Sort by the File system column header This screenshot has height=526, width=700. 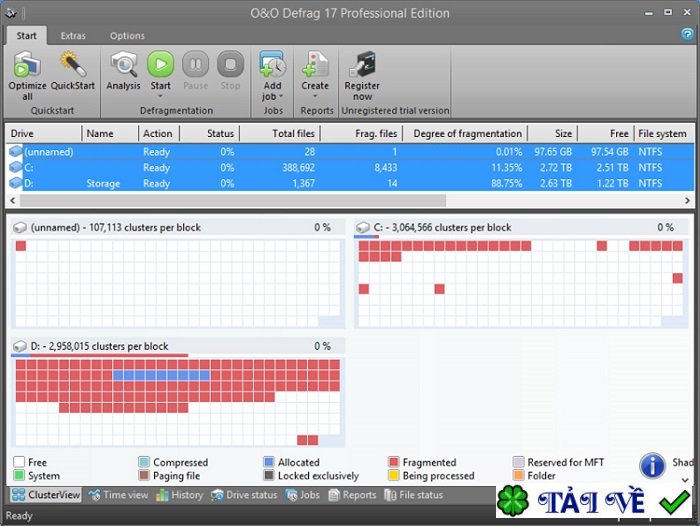tap(664, 134)
